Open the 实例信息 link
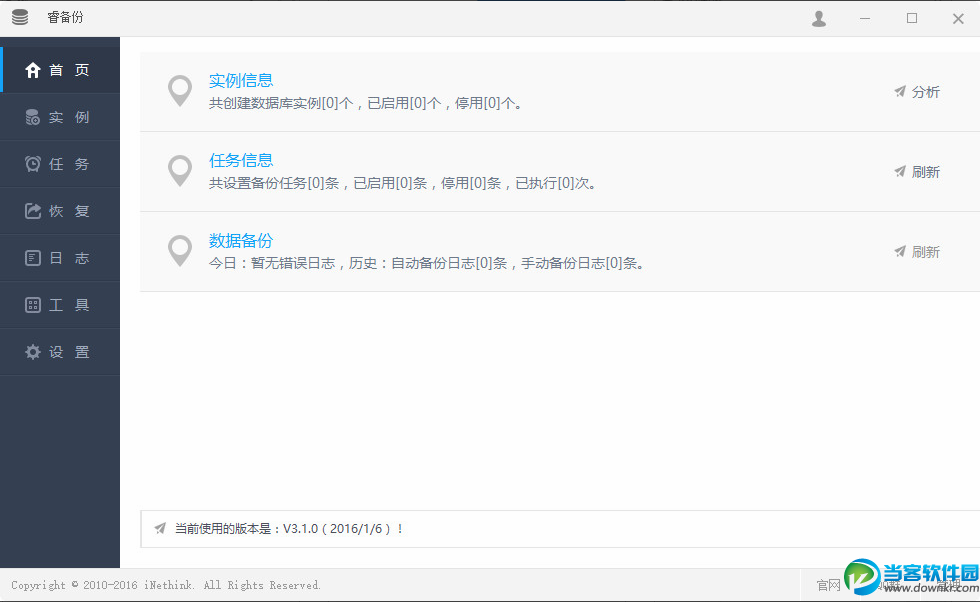This screenshot has height=602, width=980. [241, 80]
